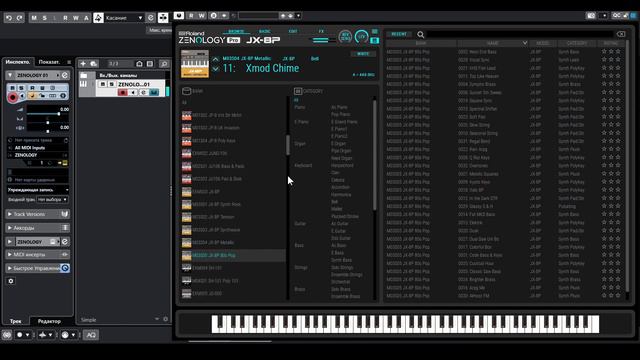Open the Упреждающая запись dropdown
Image resolution: width=640 pixels, height=360 pixels.
38,190
